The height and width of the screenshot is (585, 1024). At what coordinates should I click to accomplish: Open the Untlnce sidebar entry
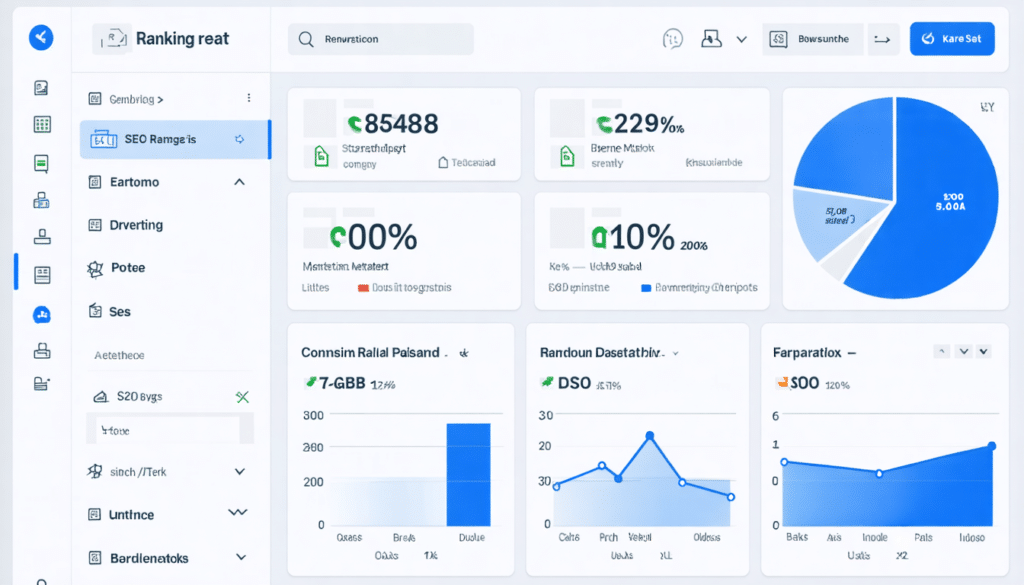(x=131, y=514)
